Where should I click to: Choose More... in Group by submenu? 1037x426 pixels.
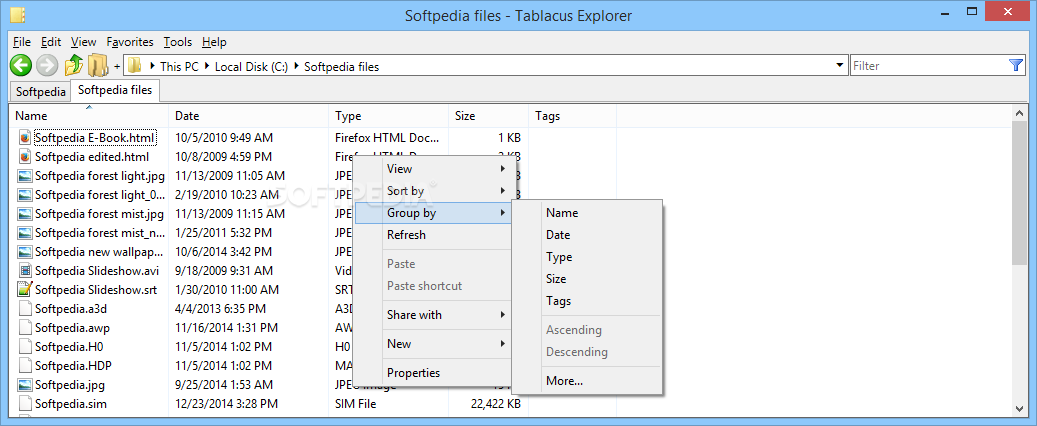[564, 380]
